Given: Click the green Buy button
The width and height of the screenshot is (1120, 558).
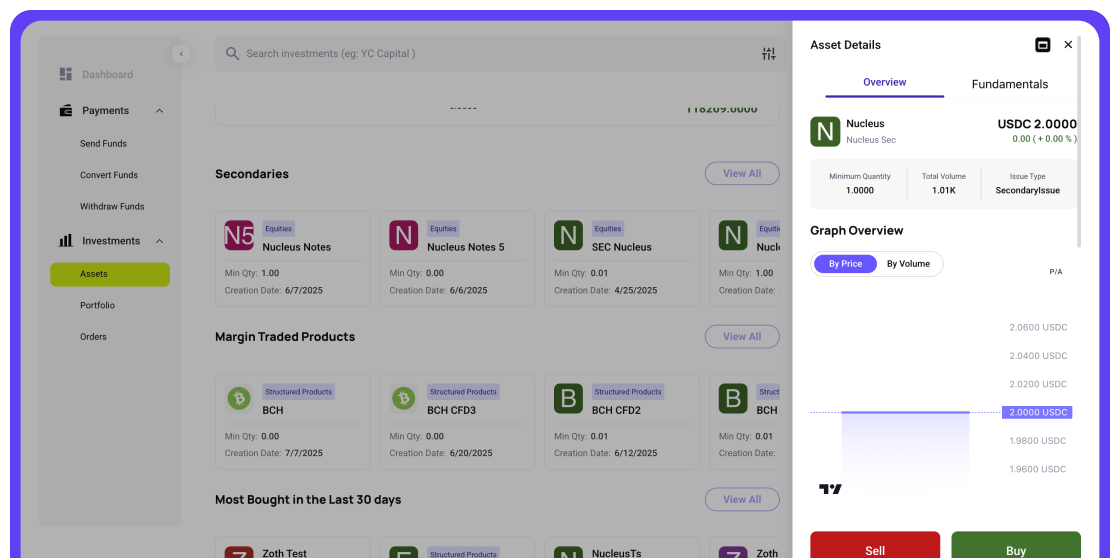Looking at the screenshot, I should (x=1016, y=545).
